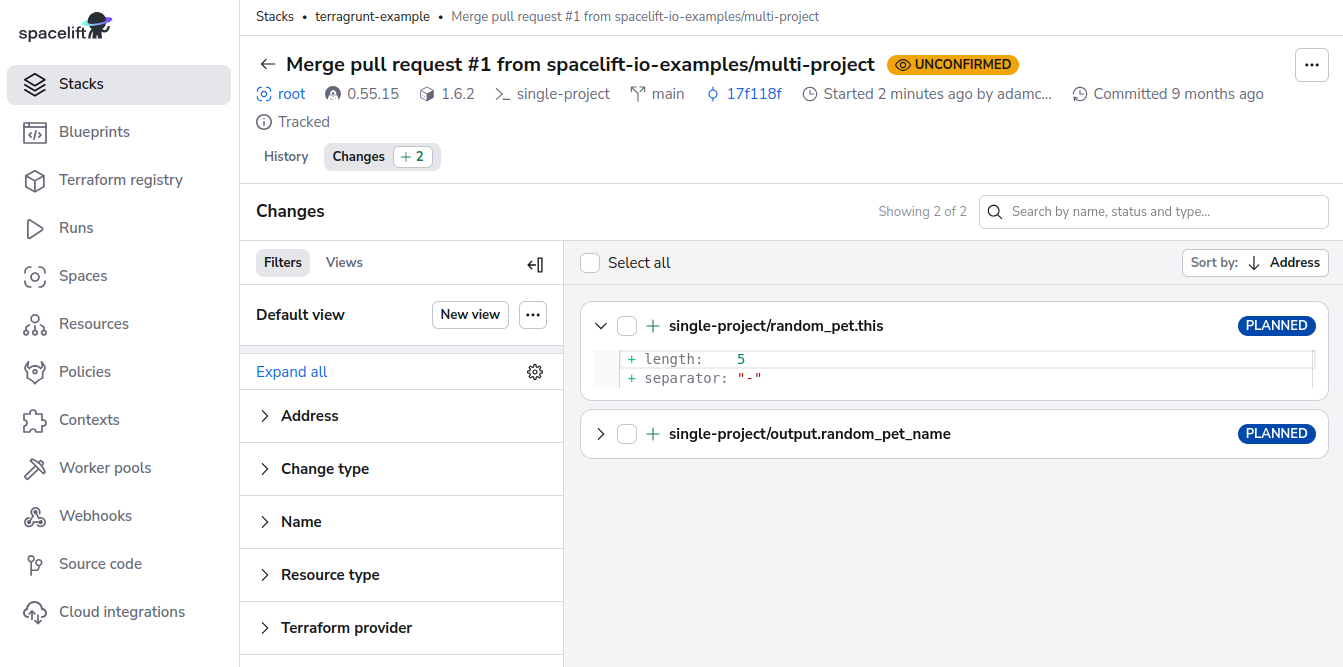Check the box for single-project/output.random_pet_name
1343x667 pixels.
tap(627, 433)
